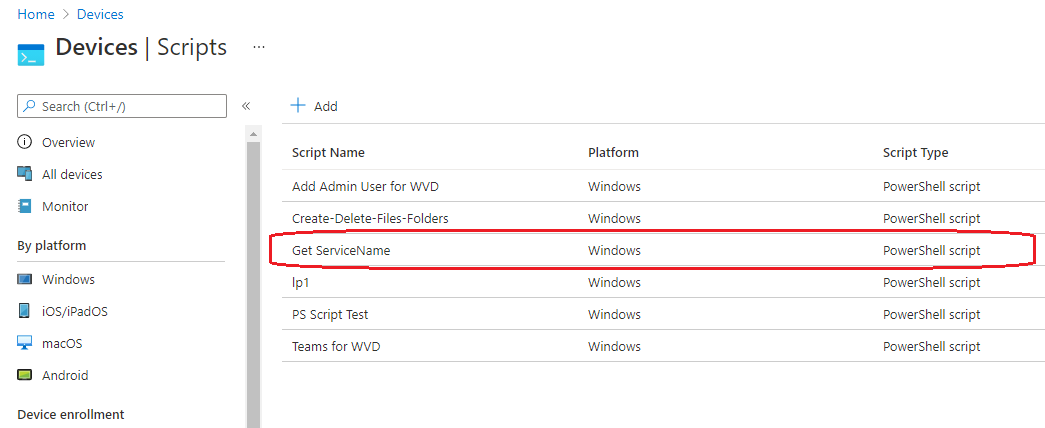Go to Home breadcrumb link

click(x=36, y=14)
